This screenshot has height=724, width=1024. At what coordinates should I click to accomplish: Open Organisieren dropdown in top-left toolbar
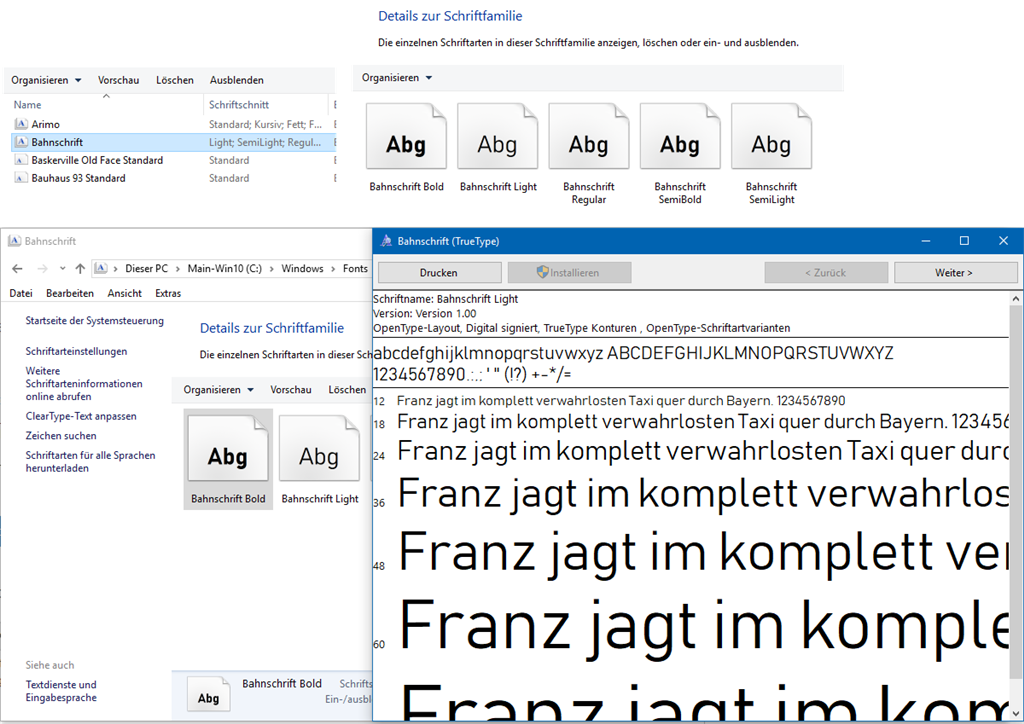(x=46, y=80)
